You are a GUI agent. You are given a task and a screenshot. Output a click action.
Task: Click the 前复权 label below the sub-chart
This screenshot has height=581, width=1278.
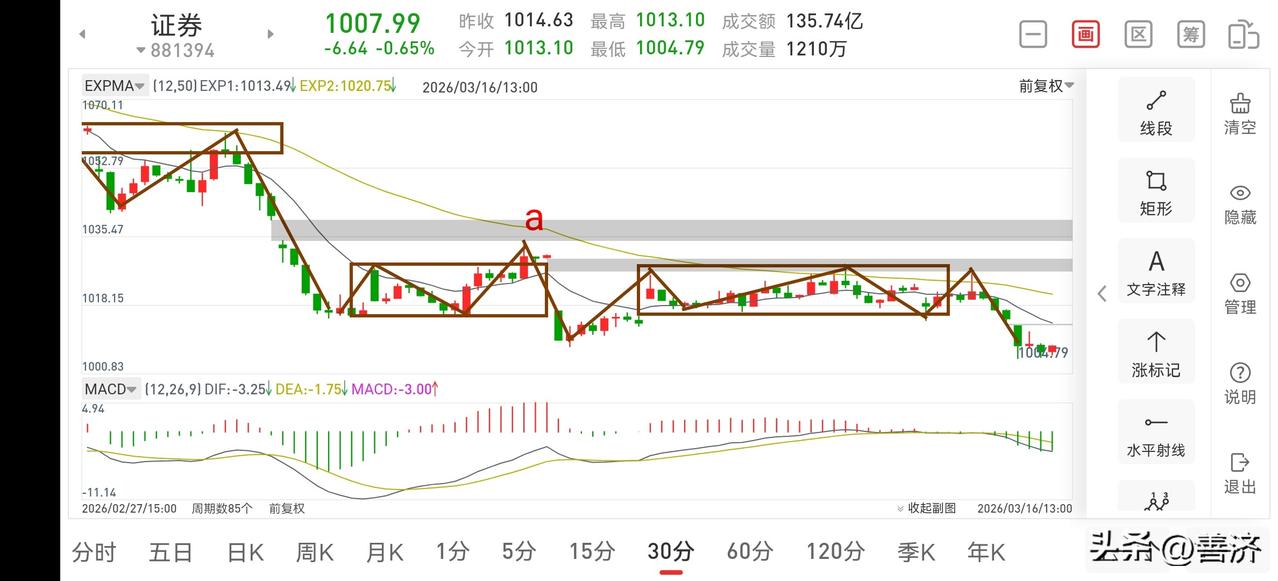pos(287,508)
